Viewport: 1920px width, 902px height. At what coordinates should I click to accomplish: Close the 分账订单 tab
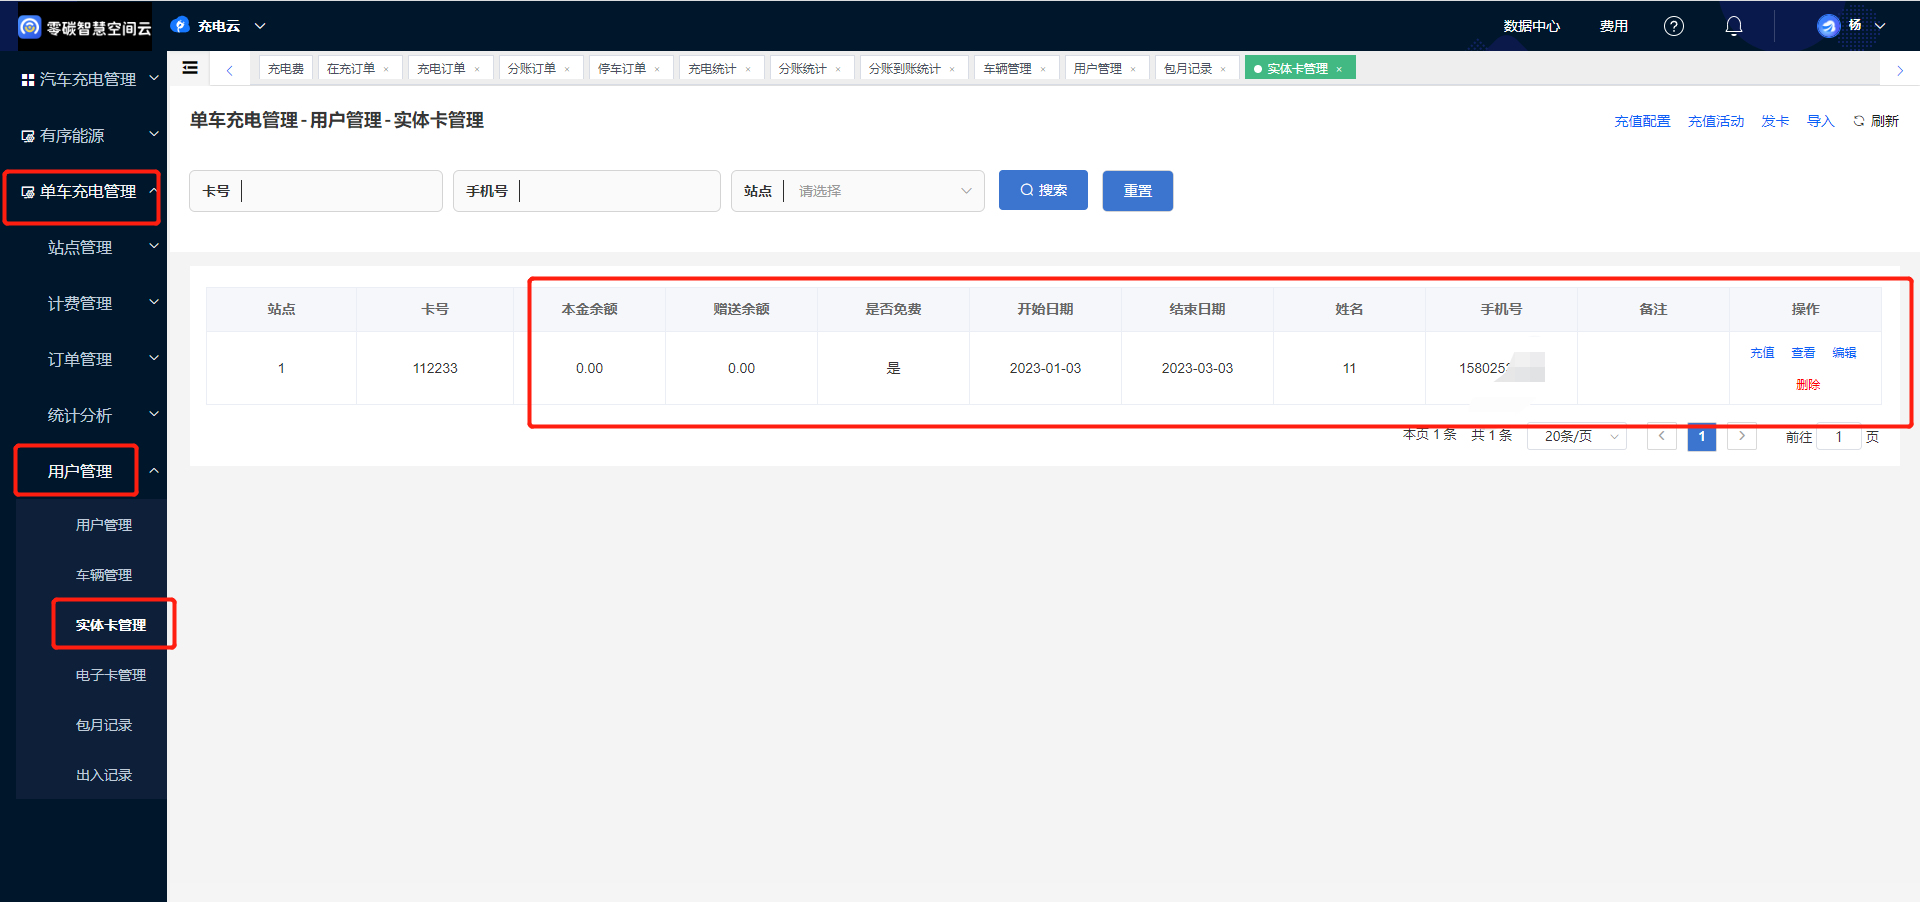(x=567, y=69)
